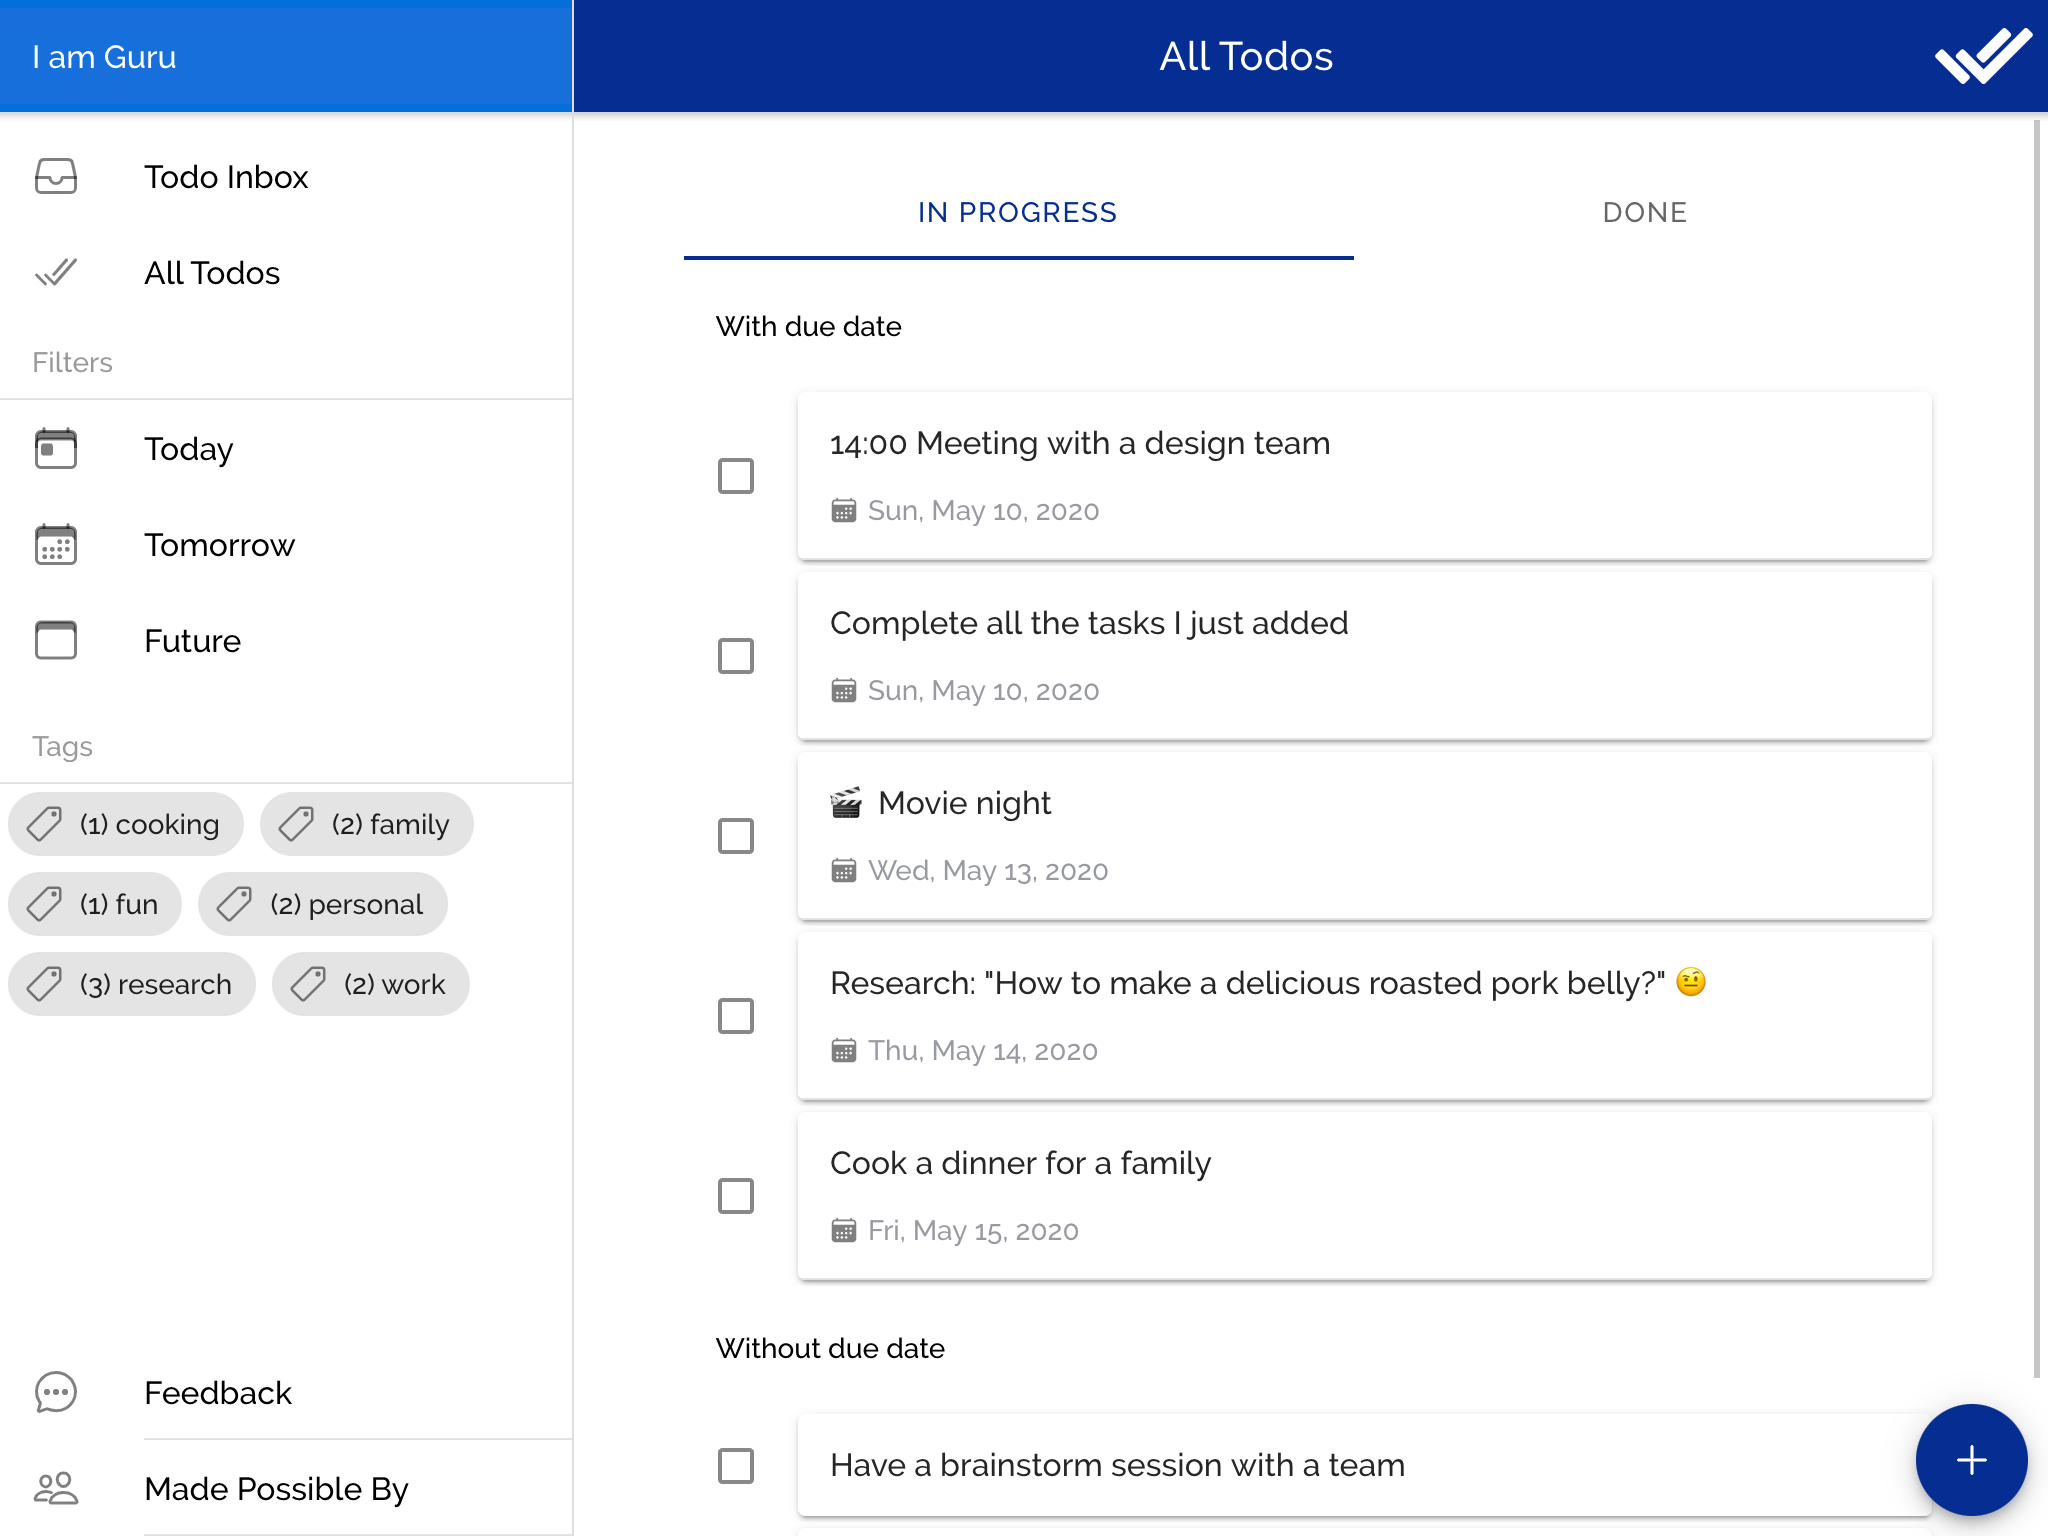Select the personal tag chip
The height and width of the screenshot is (1536, 2048).
point(323,904)
